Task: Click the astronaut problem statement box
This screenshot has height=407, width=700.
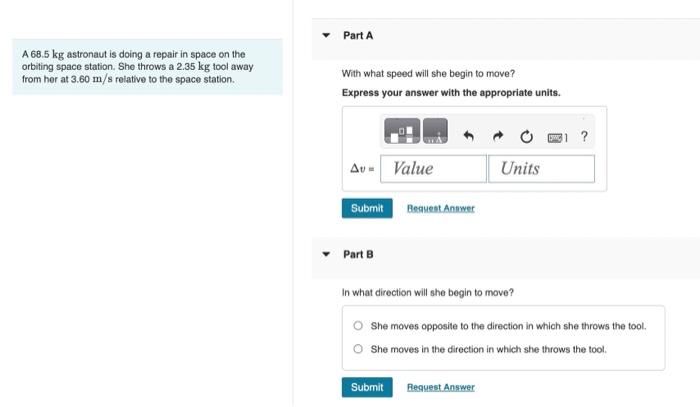Action: pos(147,66)
